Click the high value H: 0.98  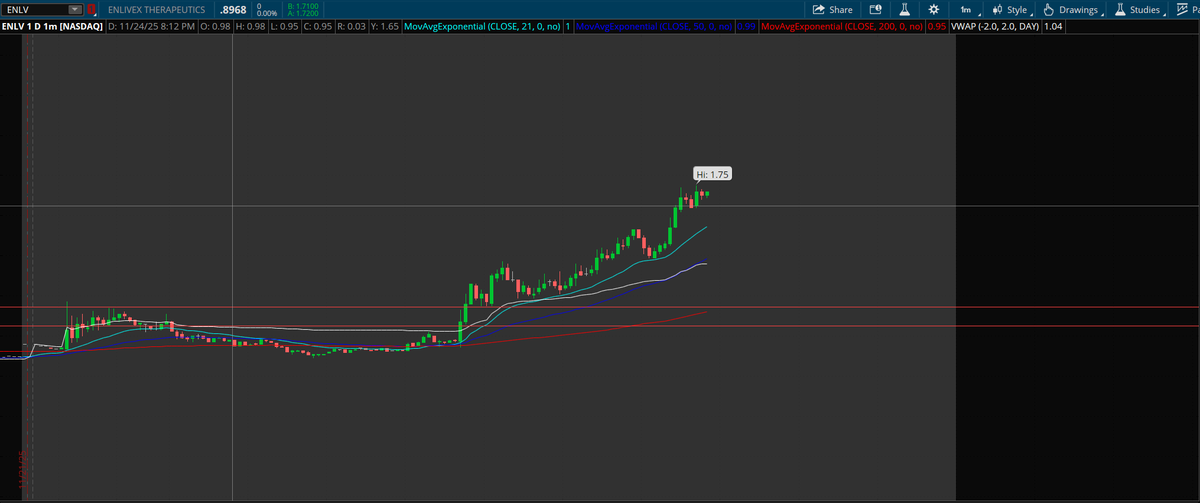point(250,25)
